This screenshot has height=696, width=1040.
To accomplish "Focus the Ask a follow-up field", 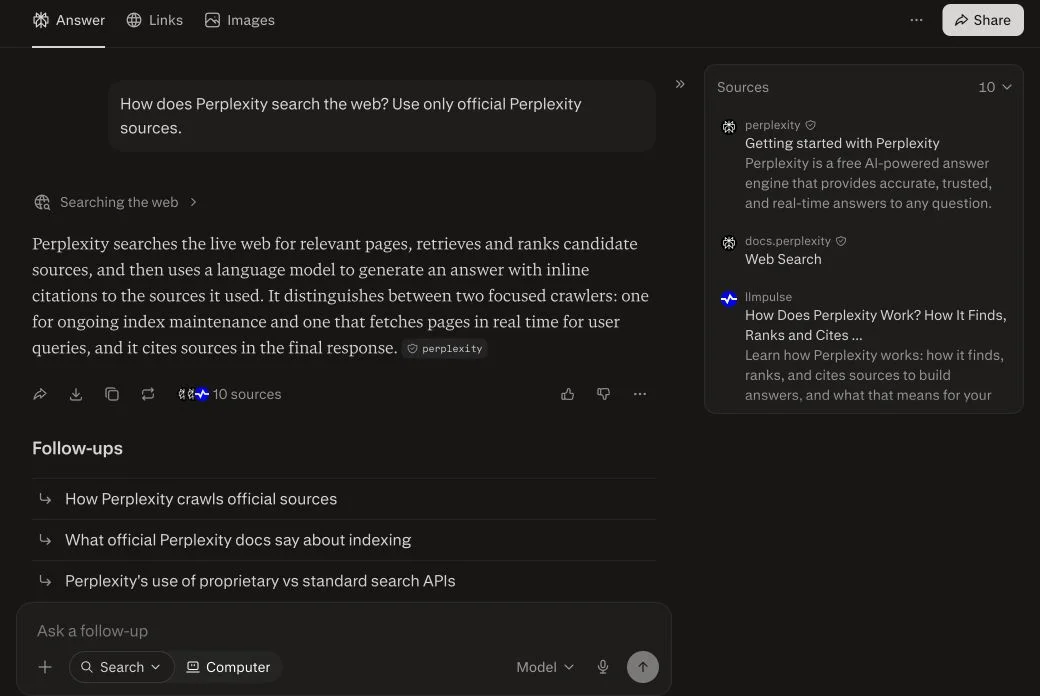I will [x=344, y=631].
